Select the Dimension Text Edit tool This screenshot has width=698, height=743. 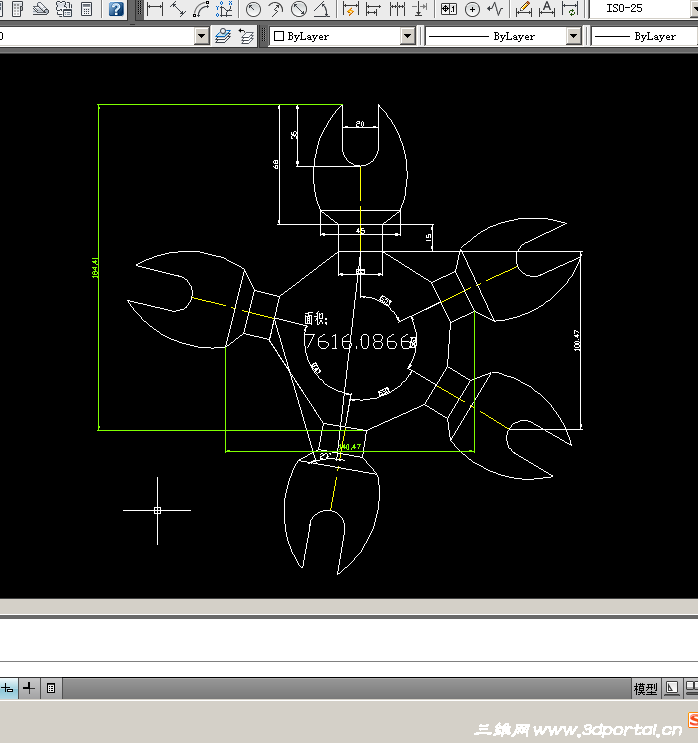click(547, 9)
